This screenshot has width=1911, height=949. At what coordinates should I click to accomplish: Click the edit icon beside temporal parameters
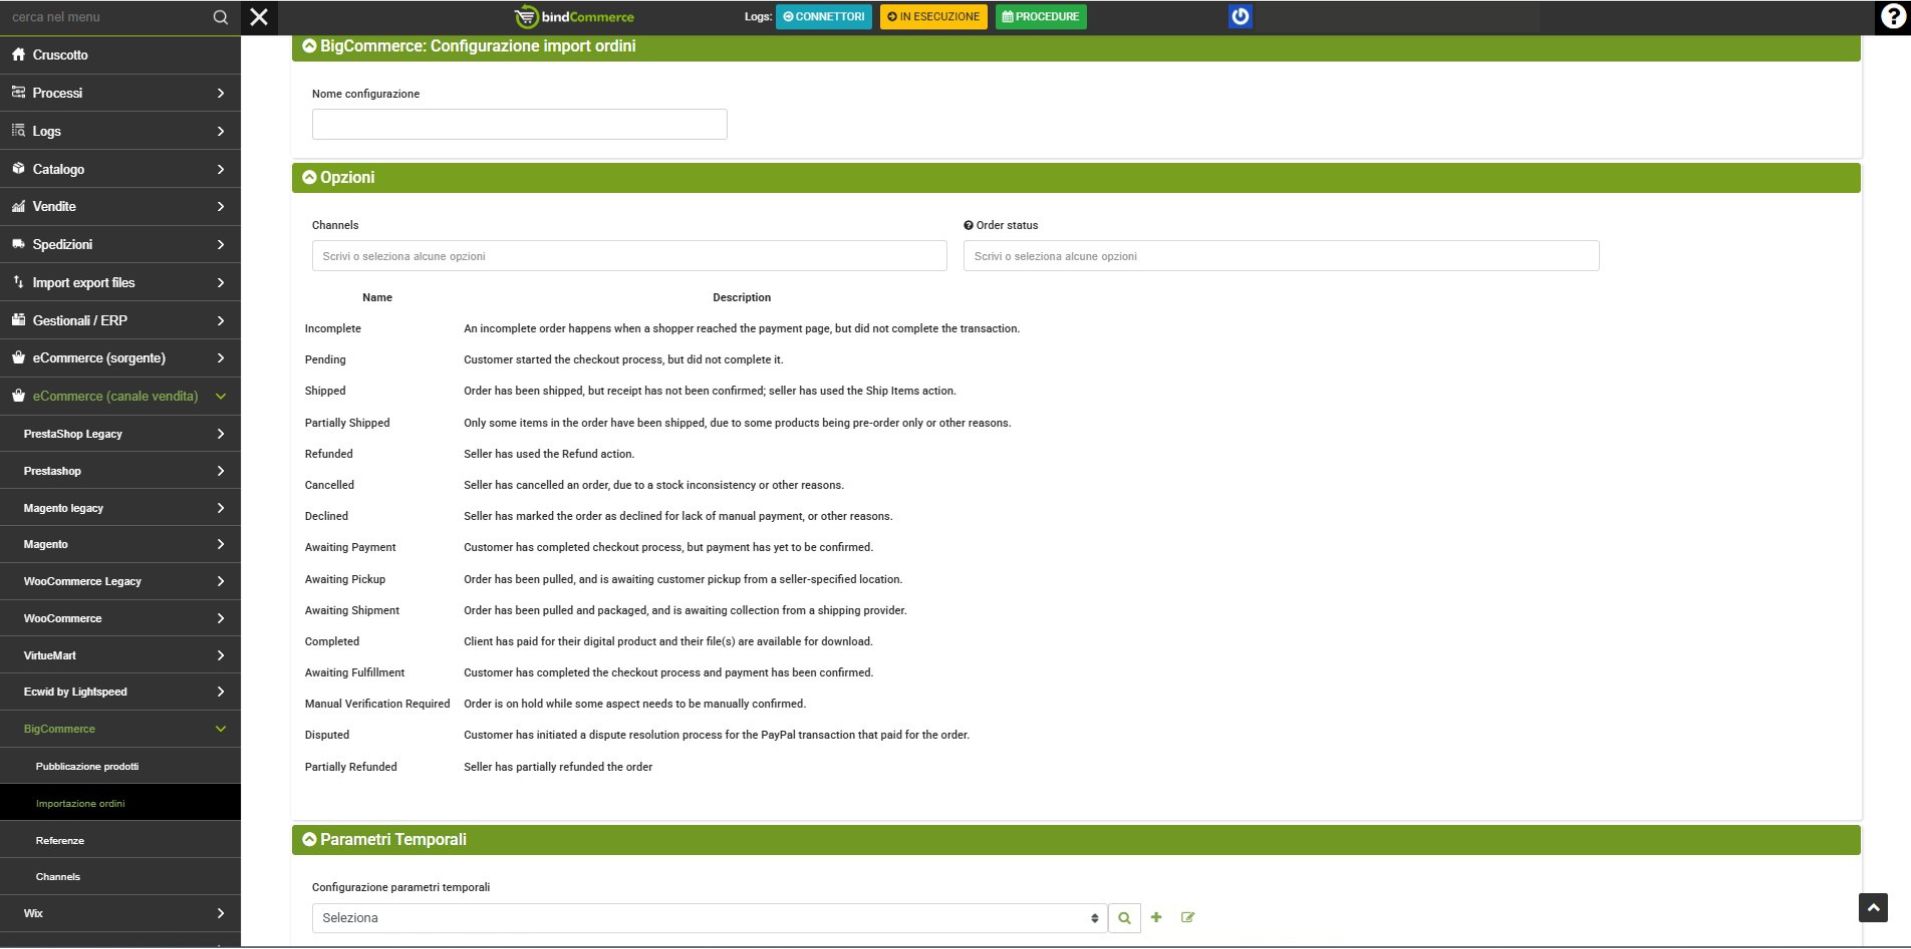tap(1187, 917)
